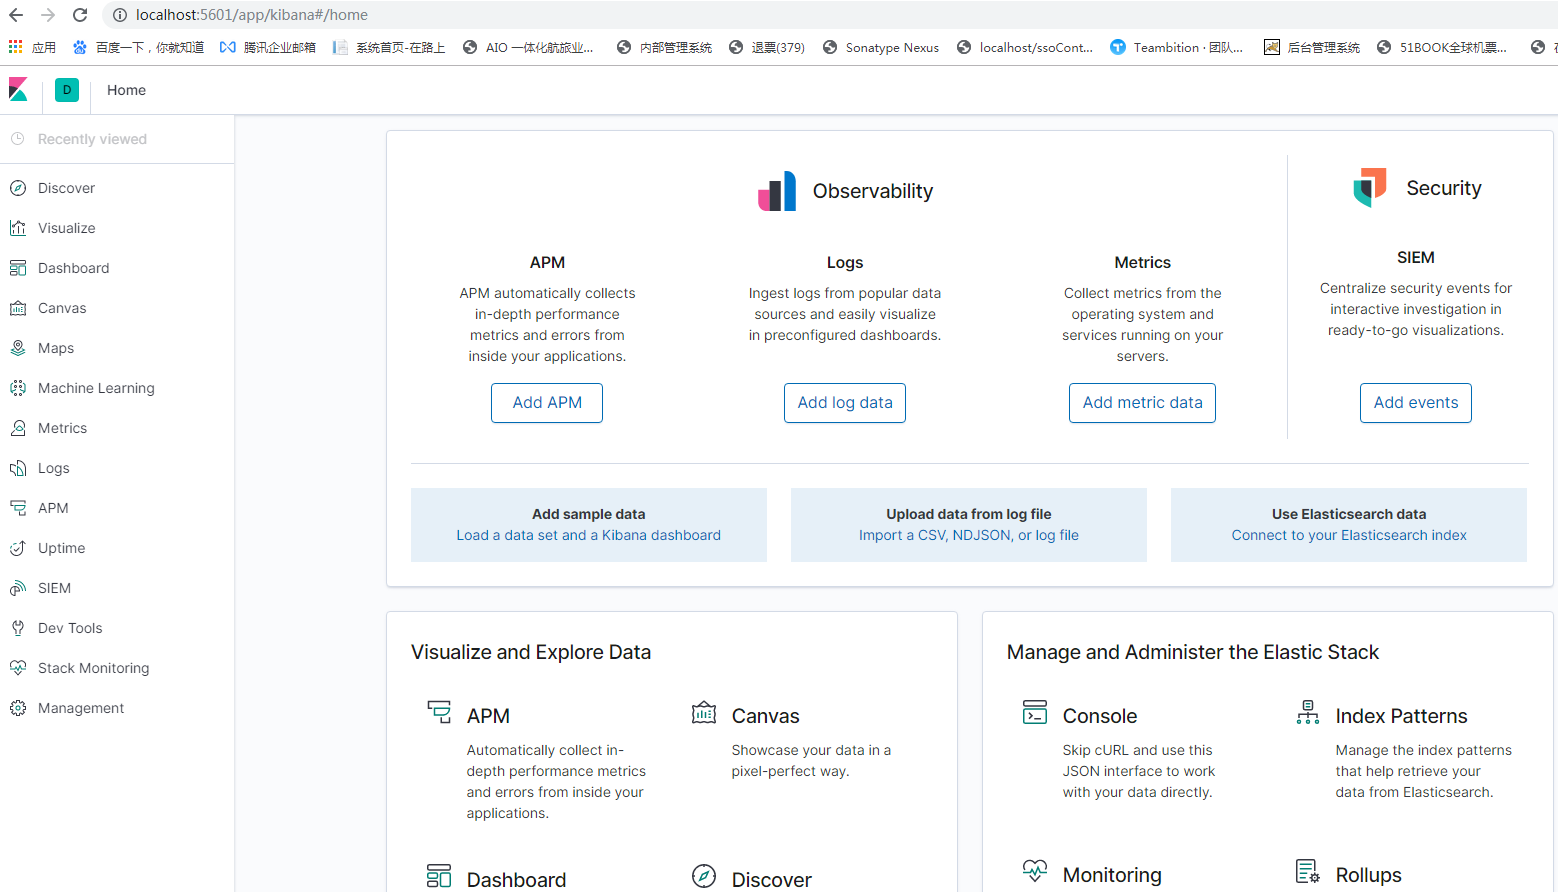
Task: Click the Security shield logo icon
Action: [x=1370, y=187]
